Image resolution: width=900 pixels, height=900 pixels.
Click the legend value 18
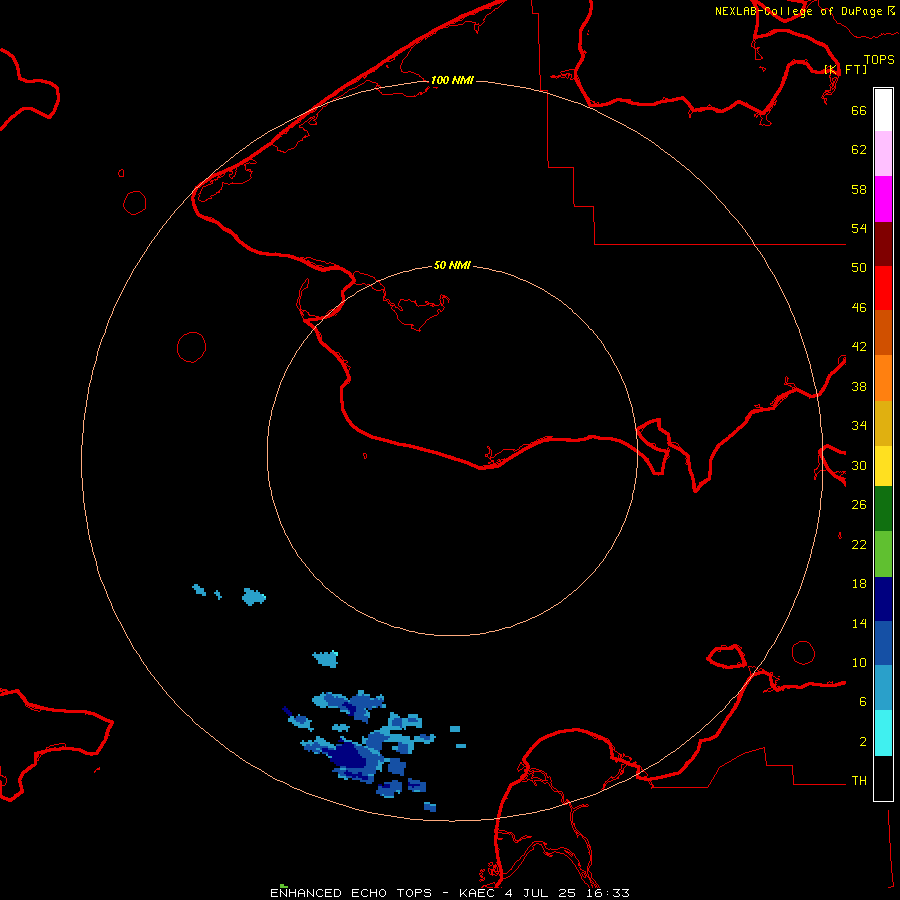point(859,584)
